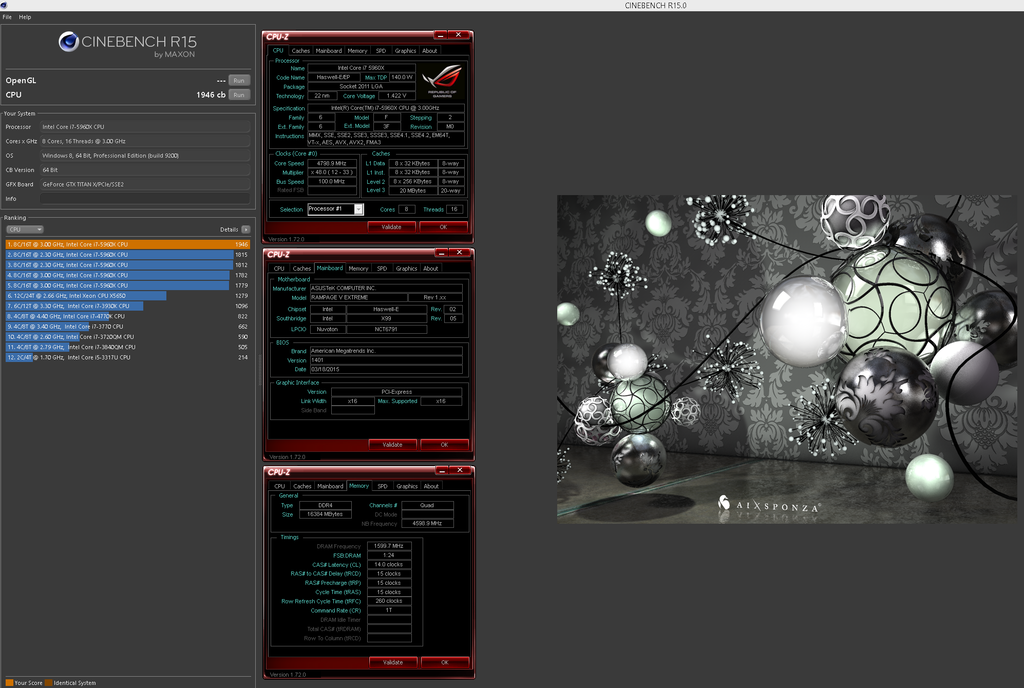The height and width of the screenshot is (688, 1024).
Task: Open the File menu in Cinebench
Action: pos(7,17)
